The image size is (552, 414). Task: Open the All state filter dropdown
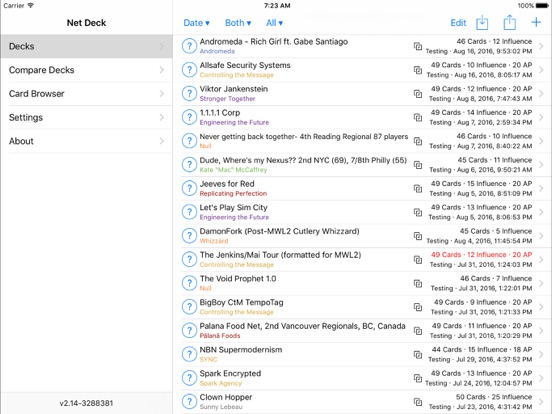pyautogui.click(x=274, y=23)
